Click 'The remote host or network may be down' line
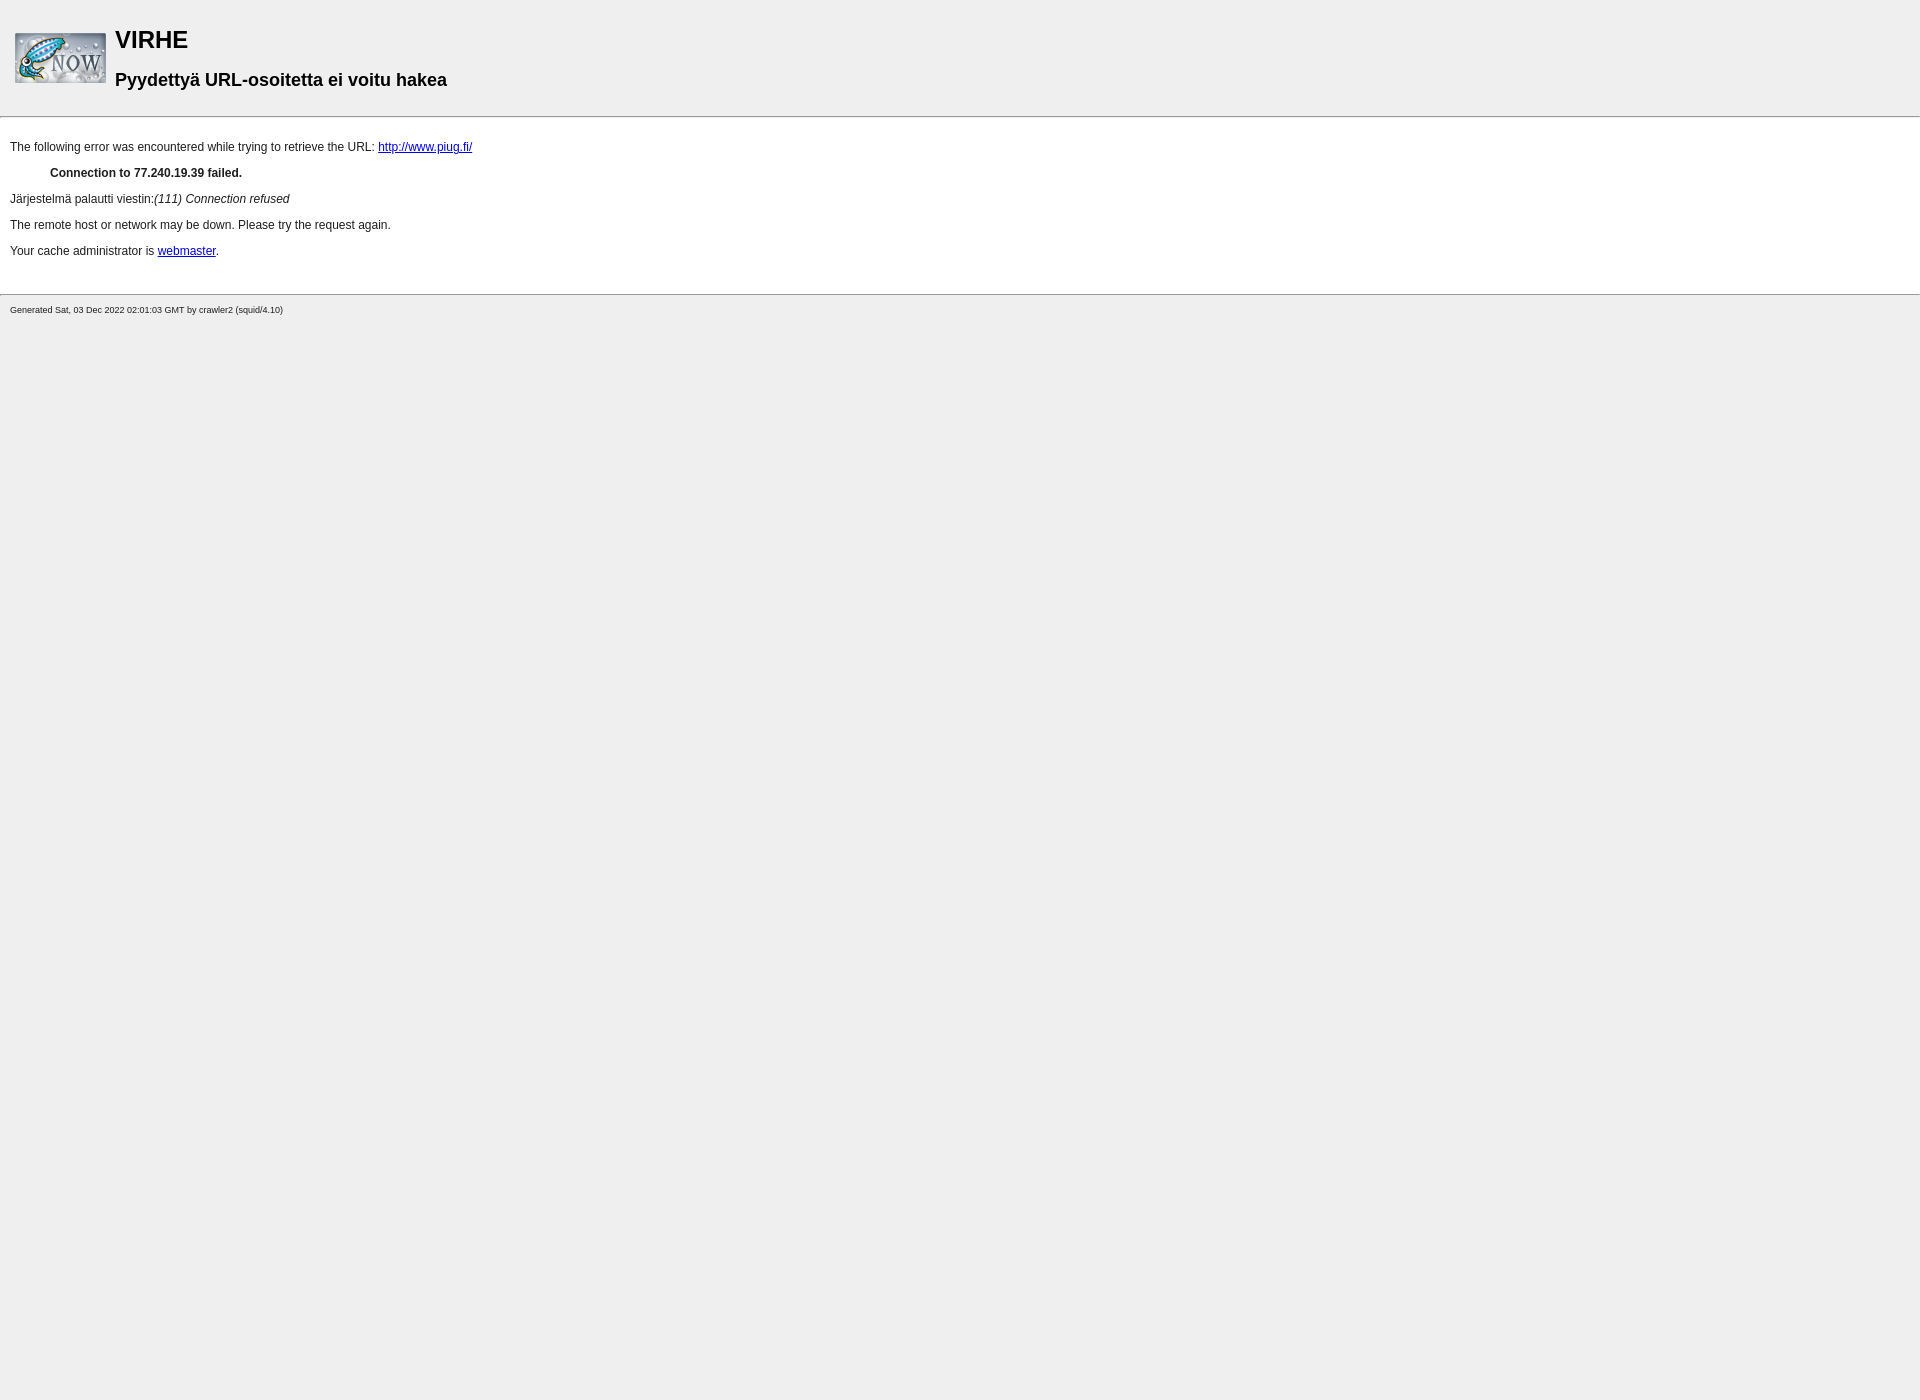The image size is (1920, 1400). click(200, 225)
